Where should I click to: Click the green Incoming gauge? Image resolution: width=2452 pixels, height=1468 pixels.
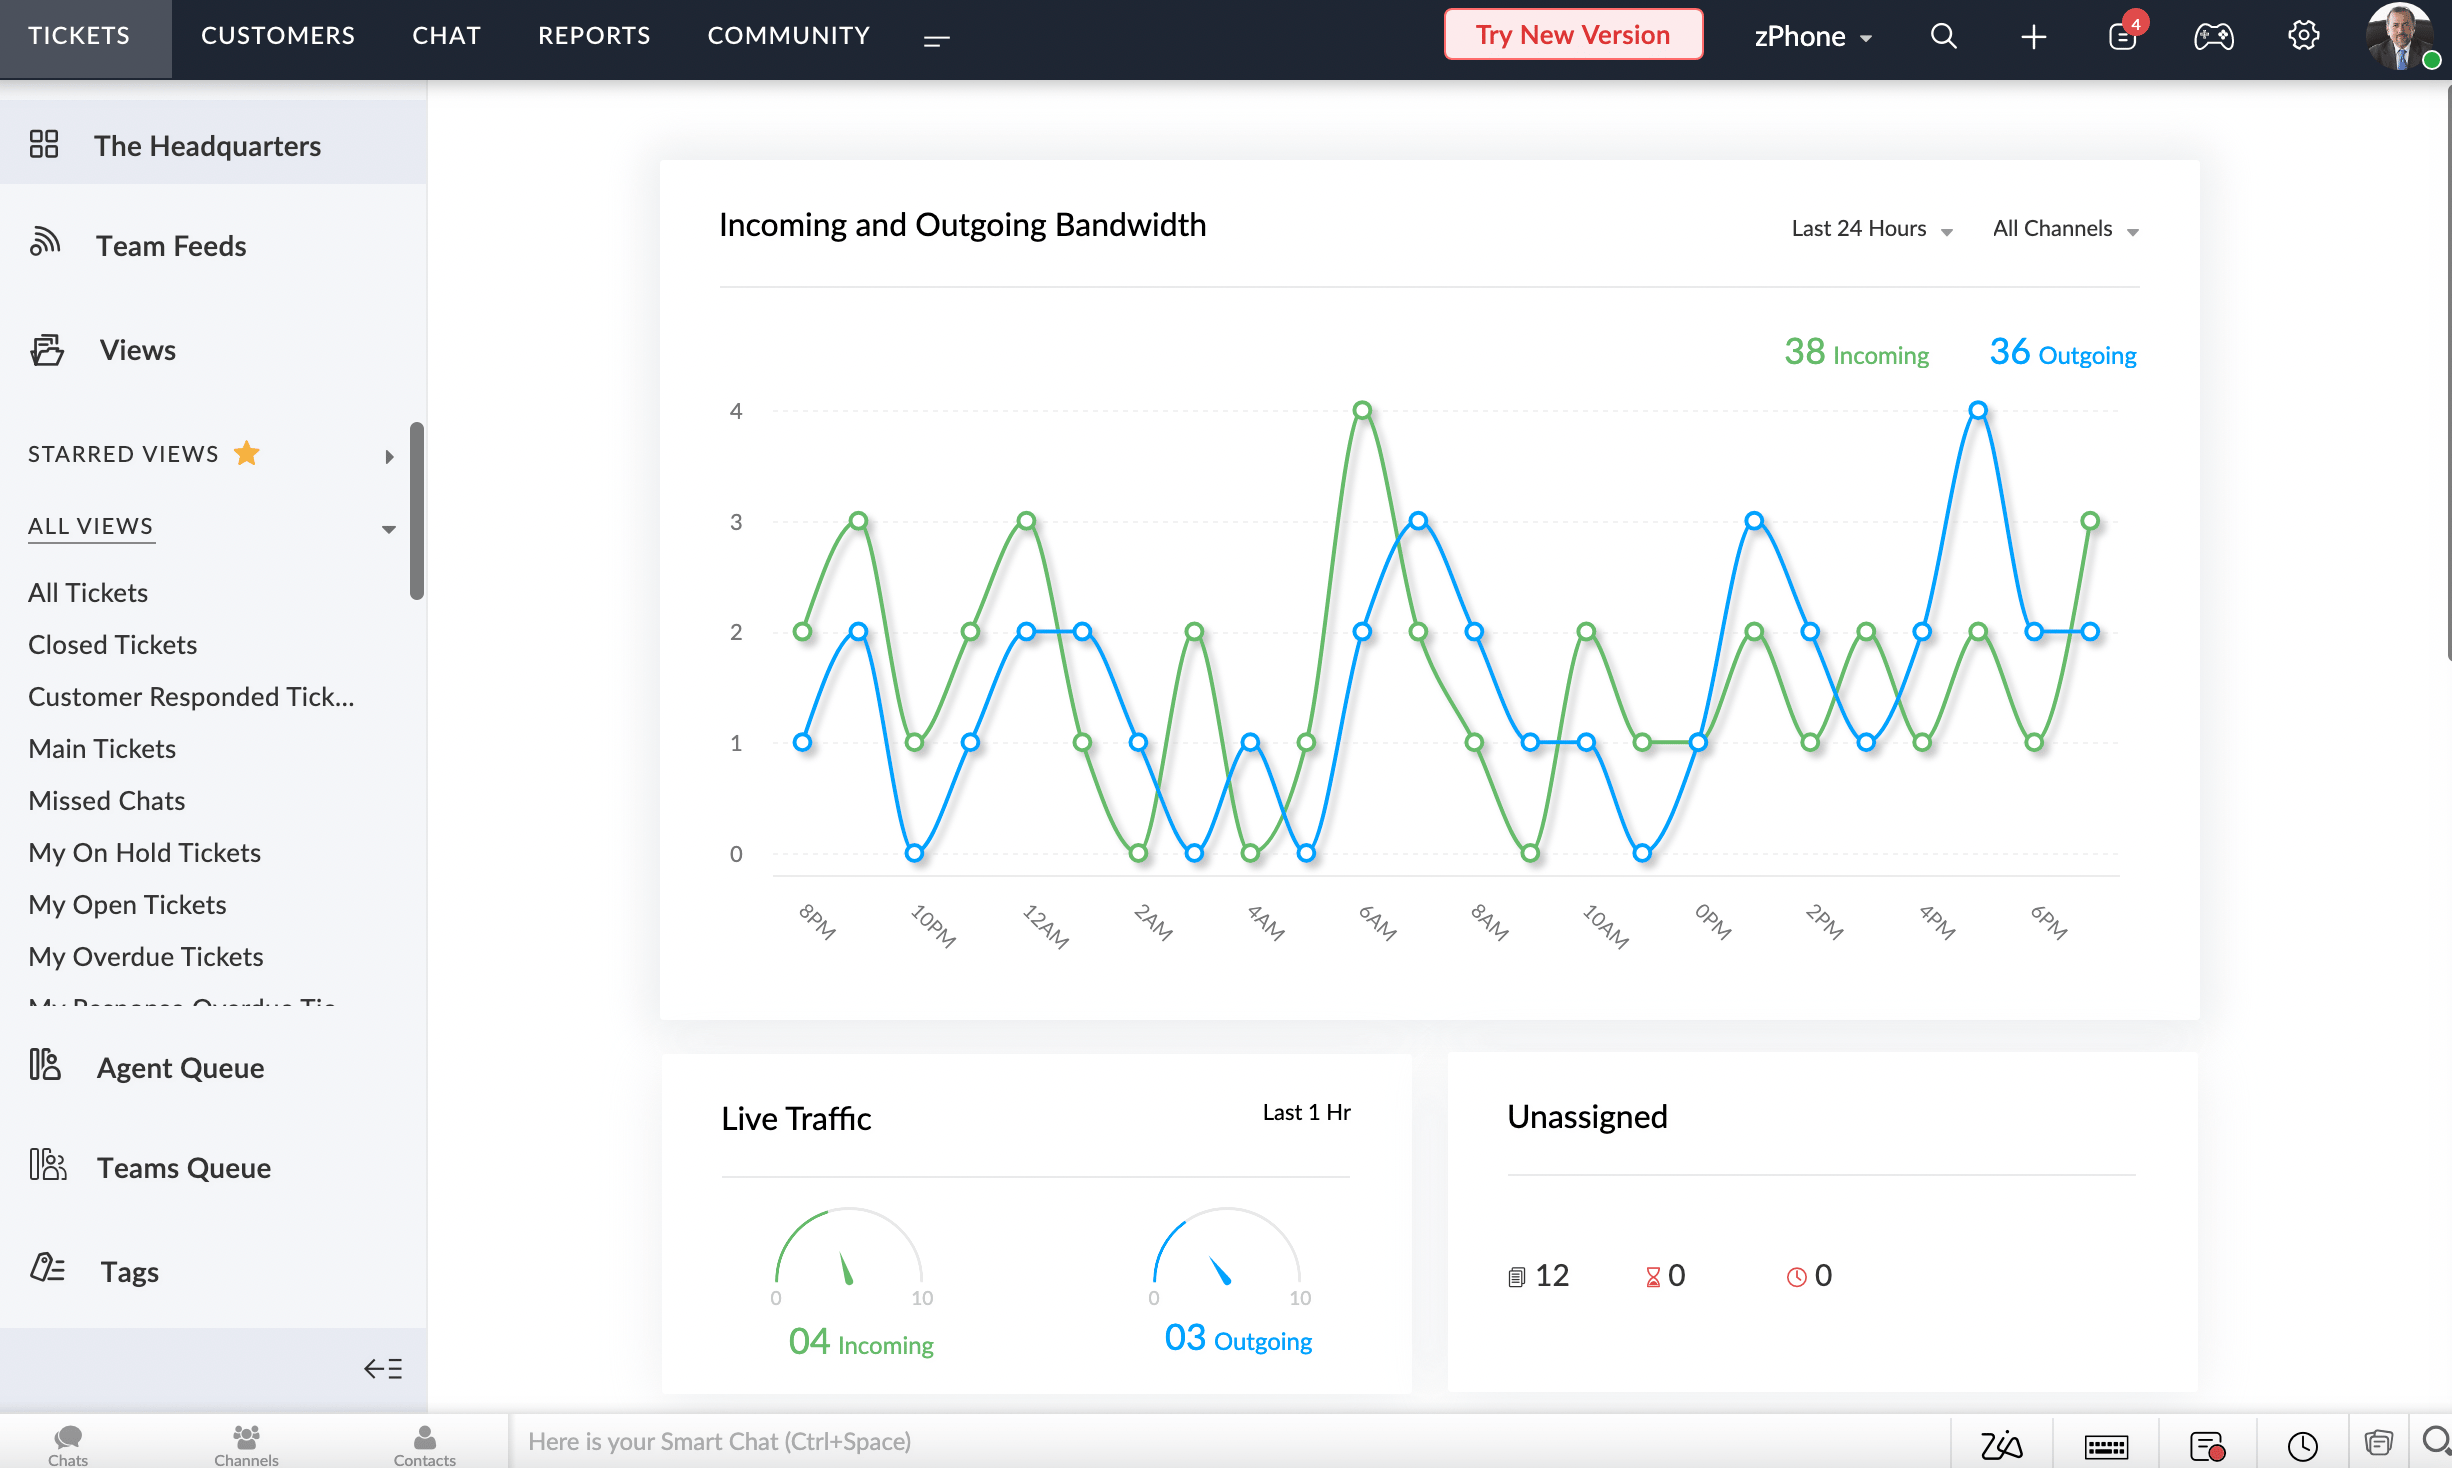click(848, 1248)
